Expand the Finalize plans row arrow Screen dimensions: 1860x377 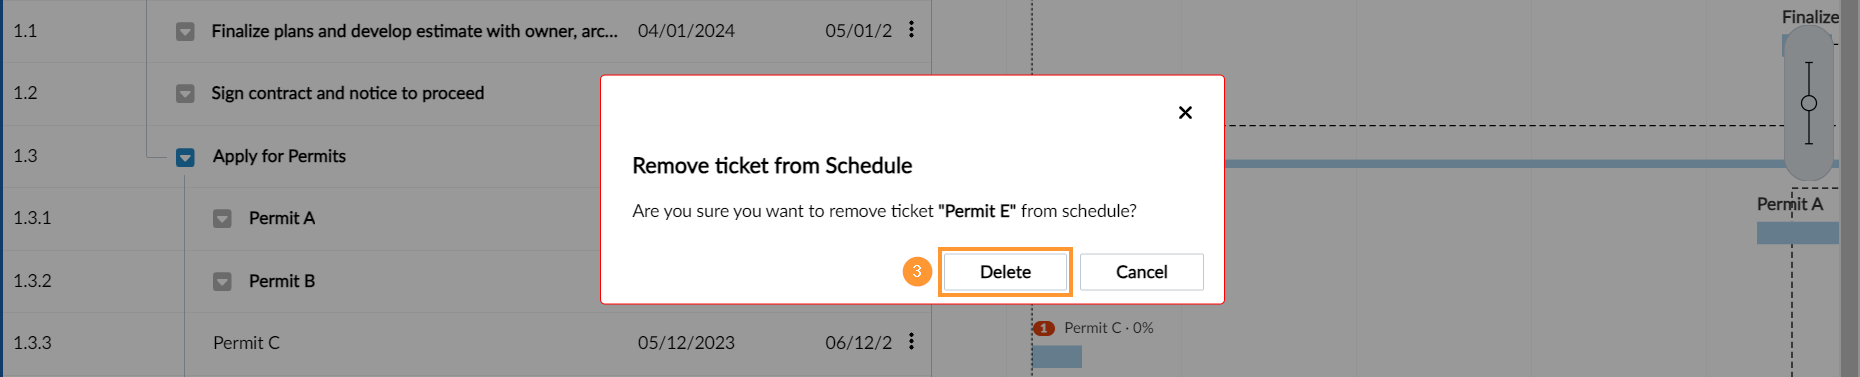(x=185, y=32)
